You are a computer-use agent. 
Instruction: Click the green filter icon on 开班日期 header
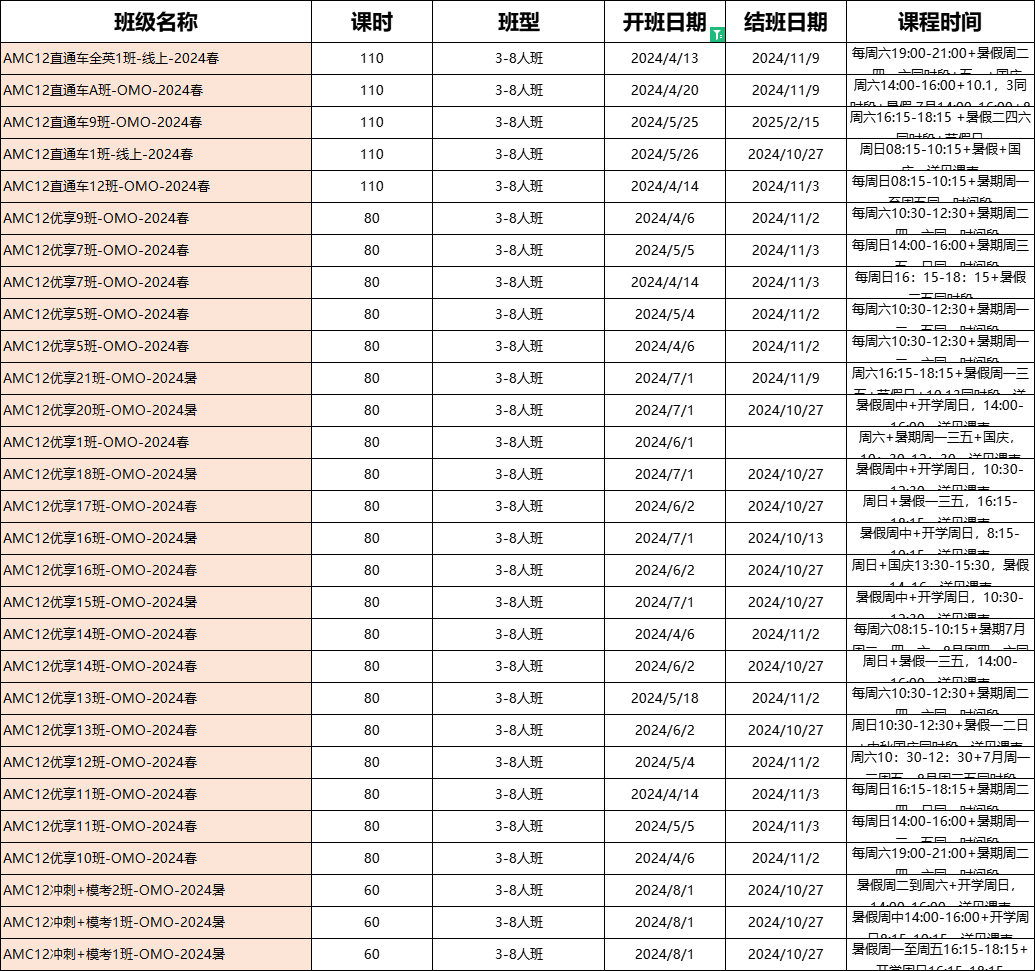(718, 35)
